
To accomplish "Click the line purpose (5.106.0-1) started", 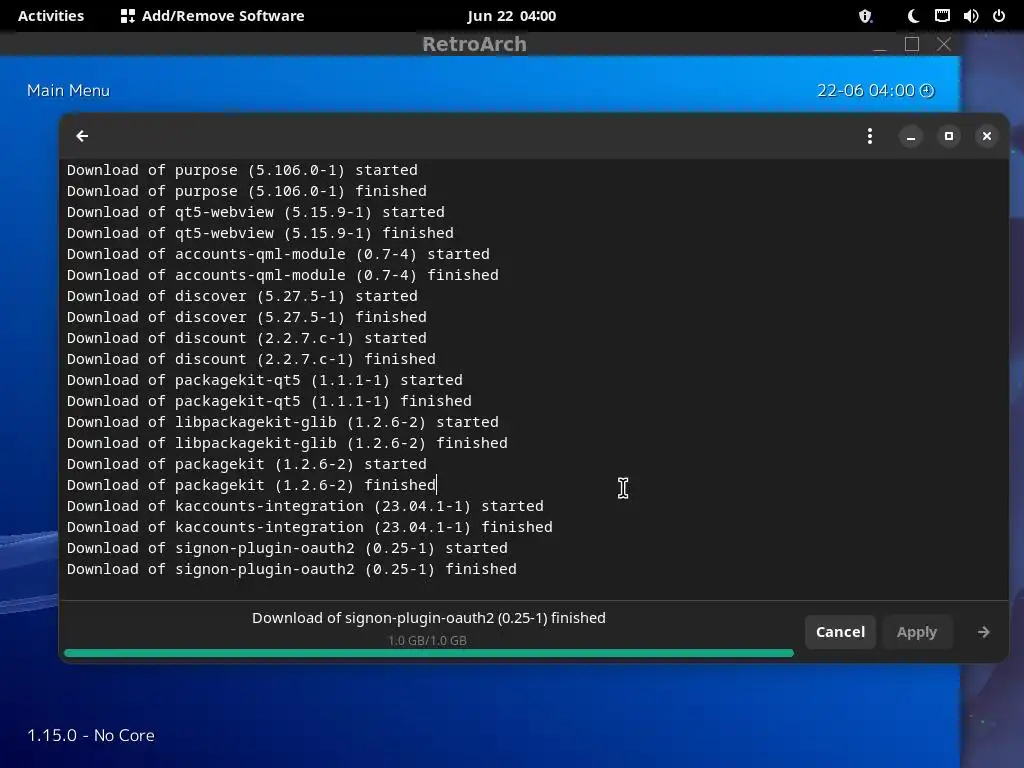I will coord(242,170).
